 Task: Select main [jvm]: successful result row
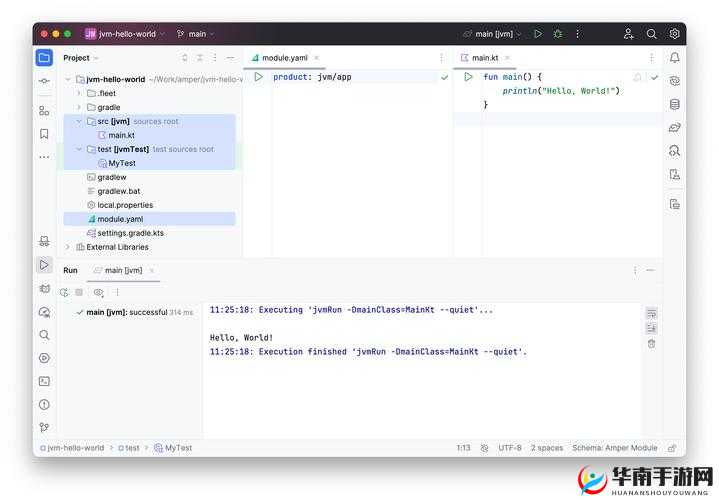click(x=135, y=312)
